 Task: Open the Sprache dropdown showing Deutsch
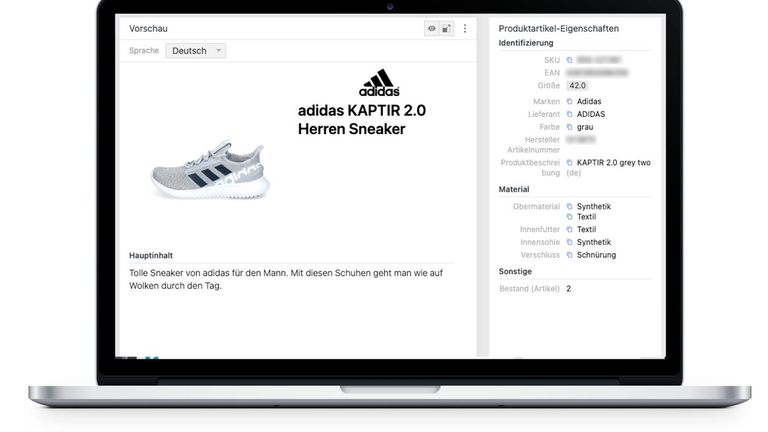pos(195,50)
